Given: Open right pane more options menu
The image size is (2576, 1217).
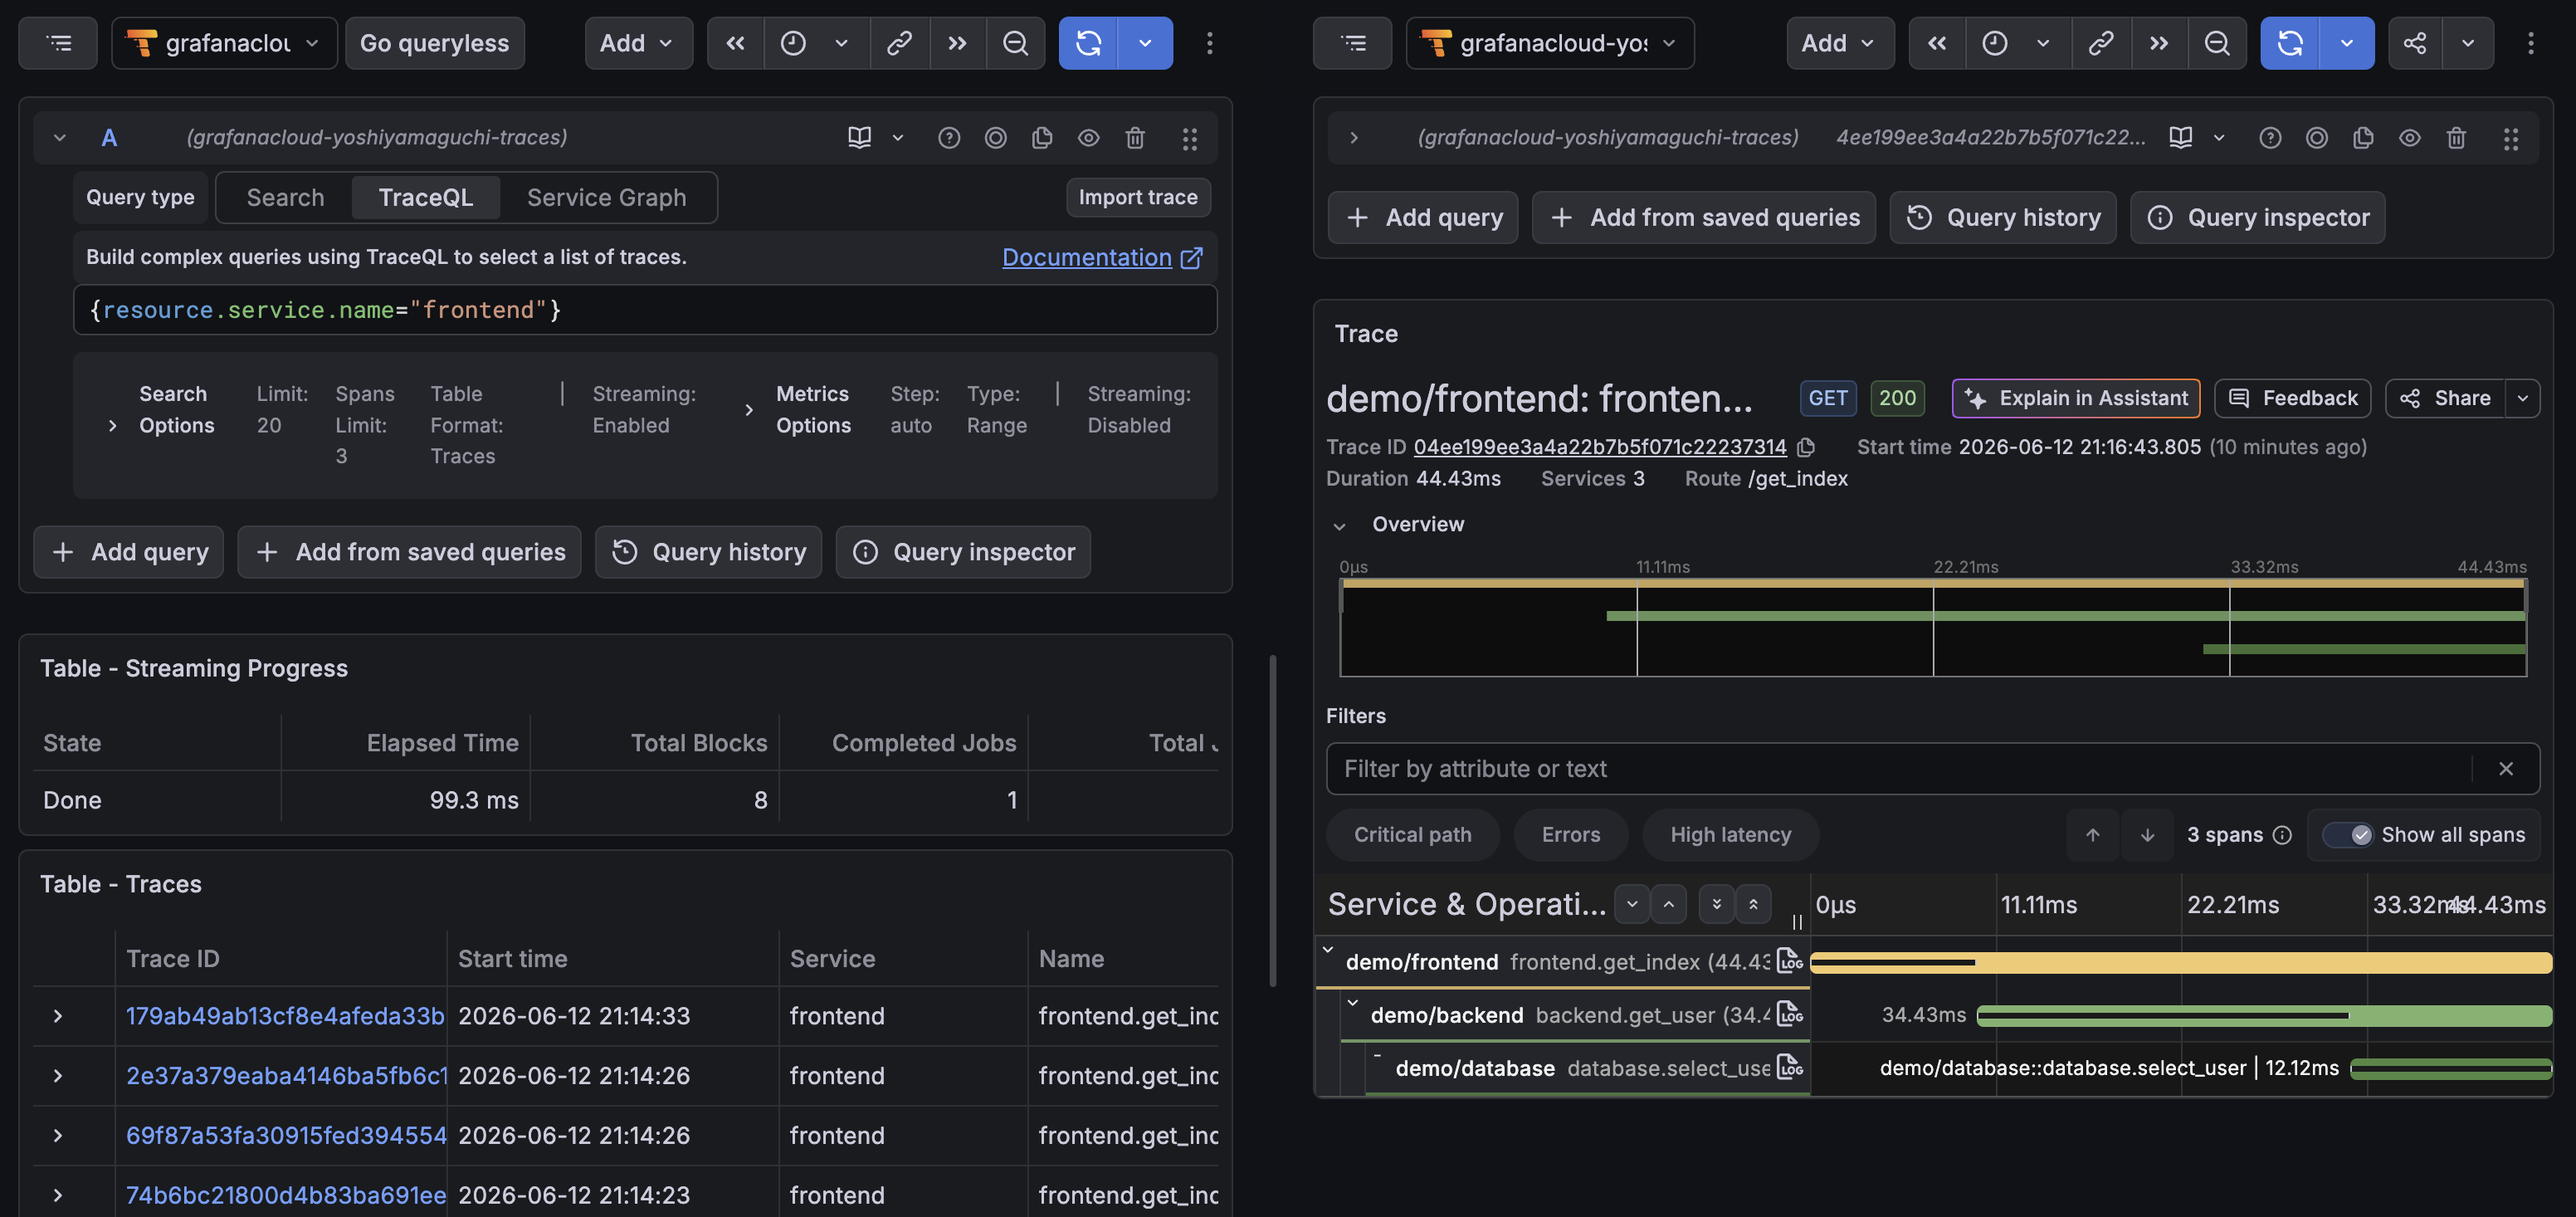Looking at the screenshot, I should click(x=2531, y=43).
